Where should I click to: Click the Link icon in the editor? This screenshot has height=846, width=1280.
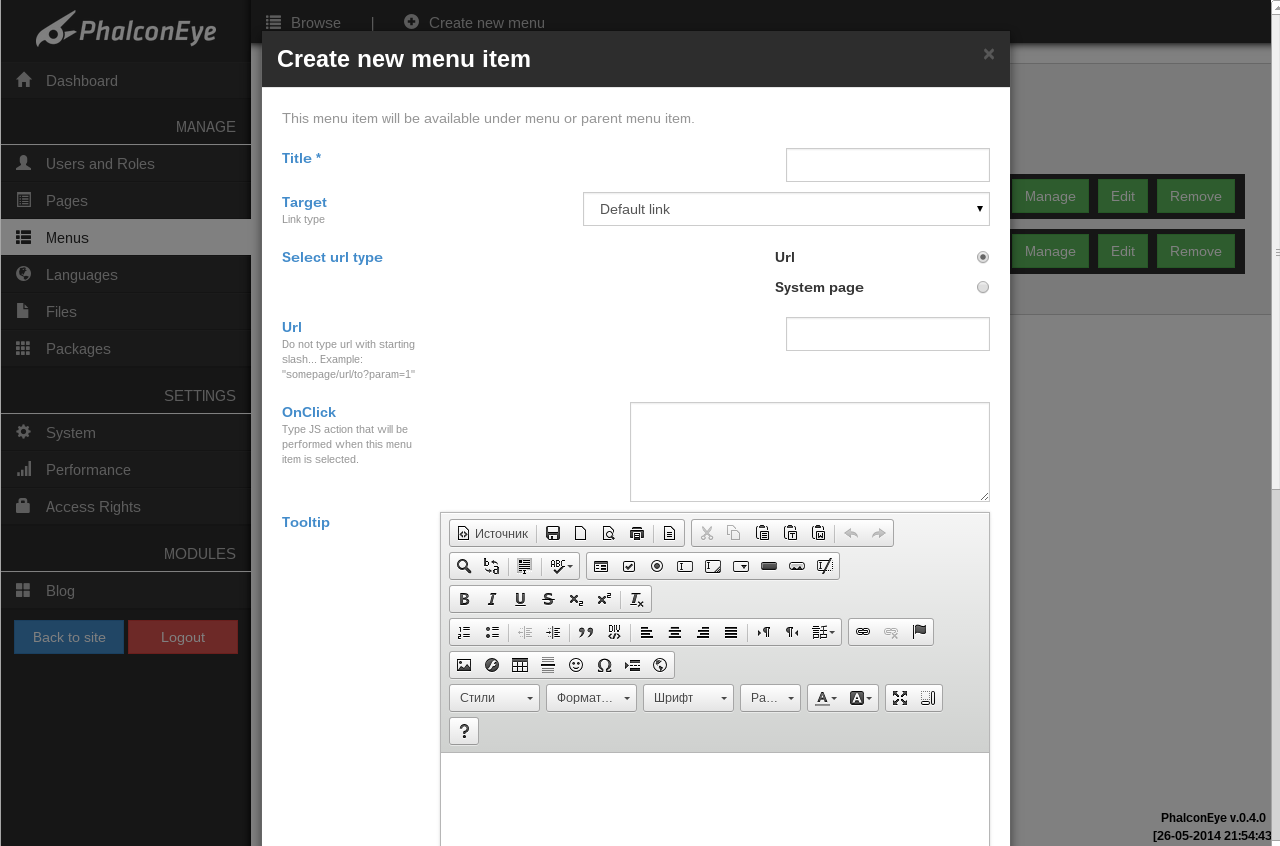point(863,632)
